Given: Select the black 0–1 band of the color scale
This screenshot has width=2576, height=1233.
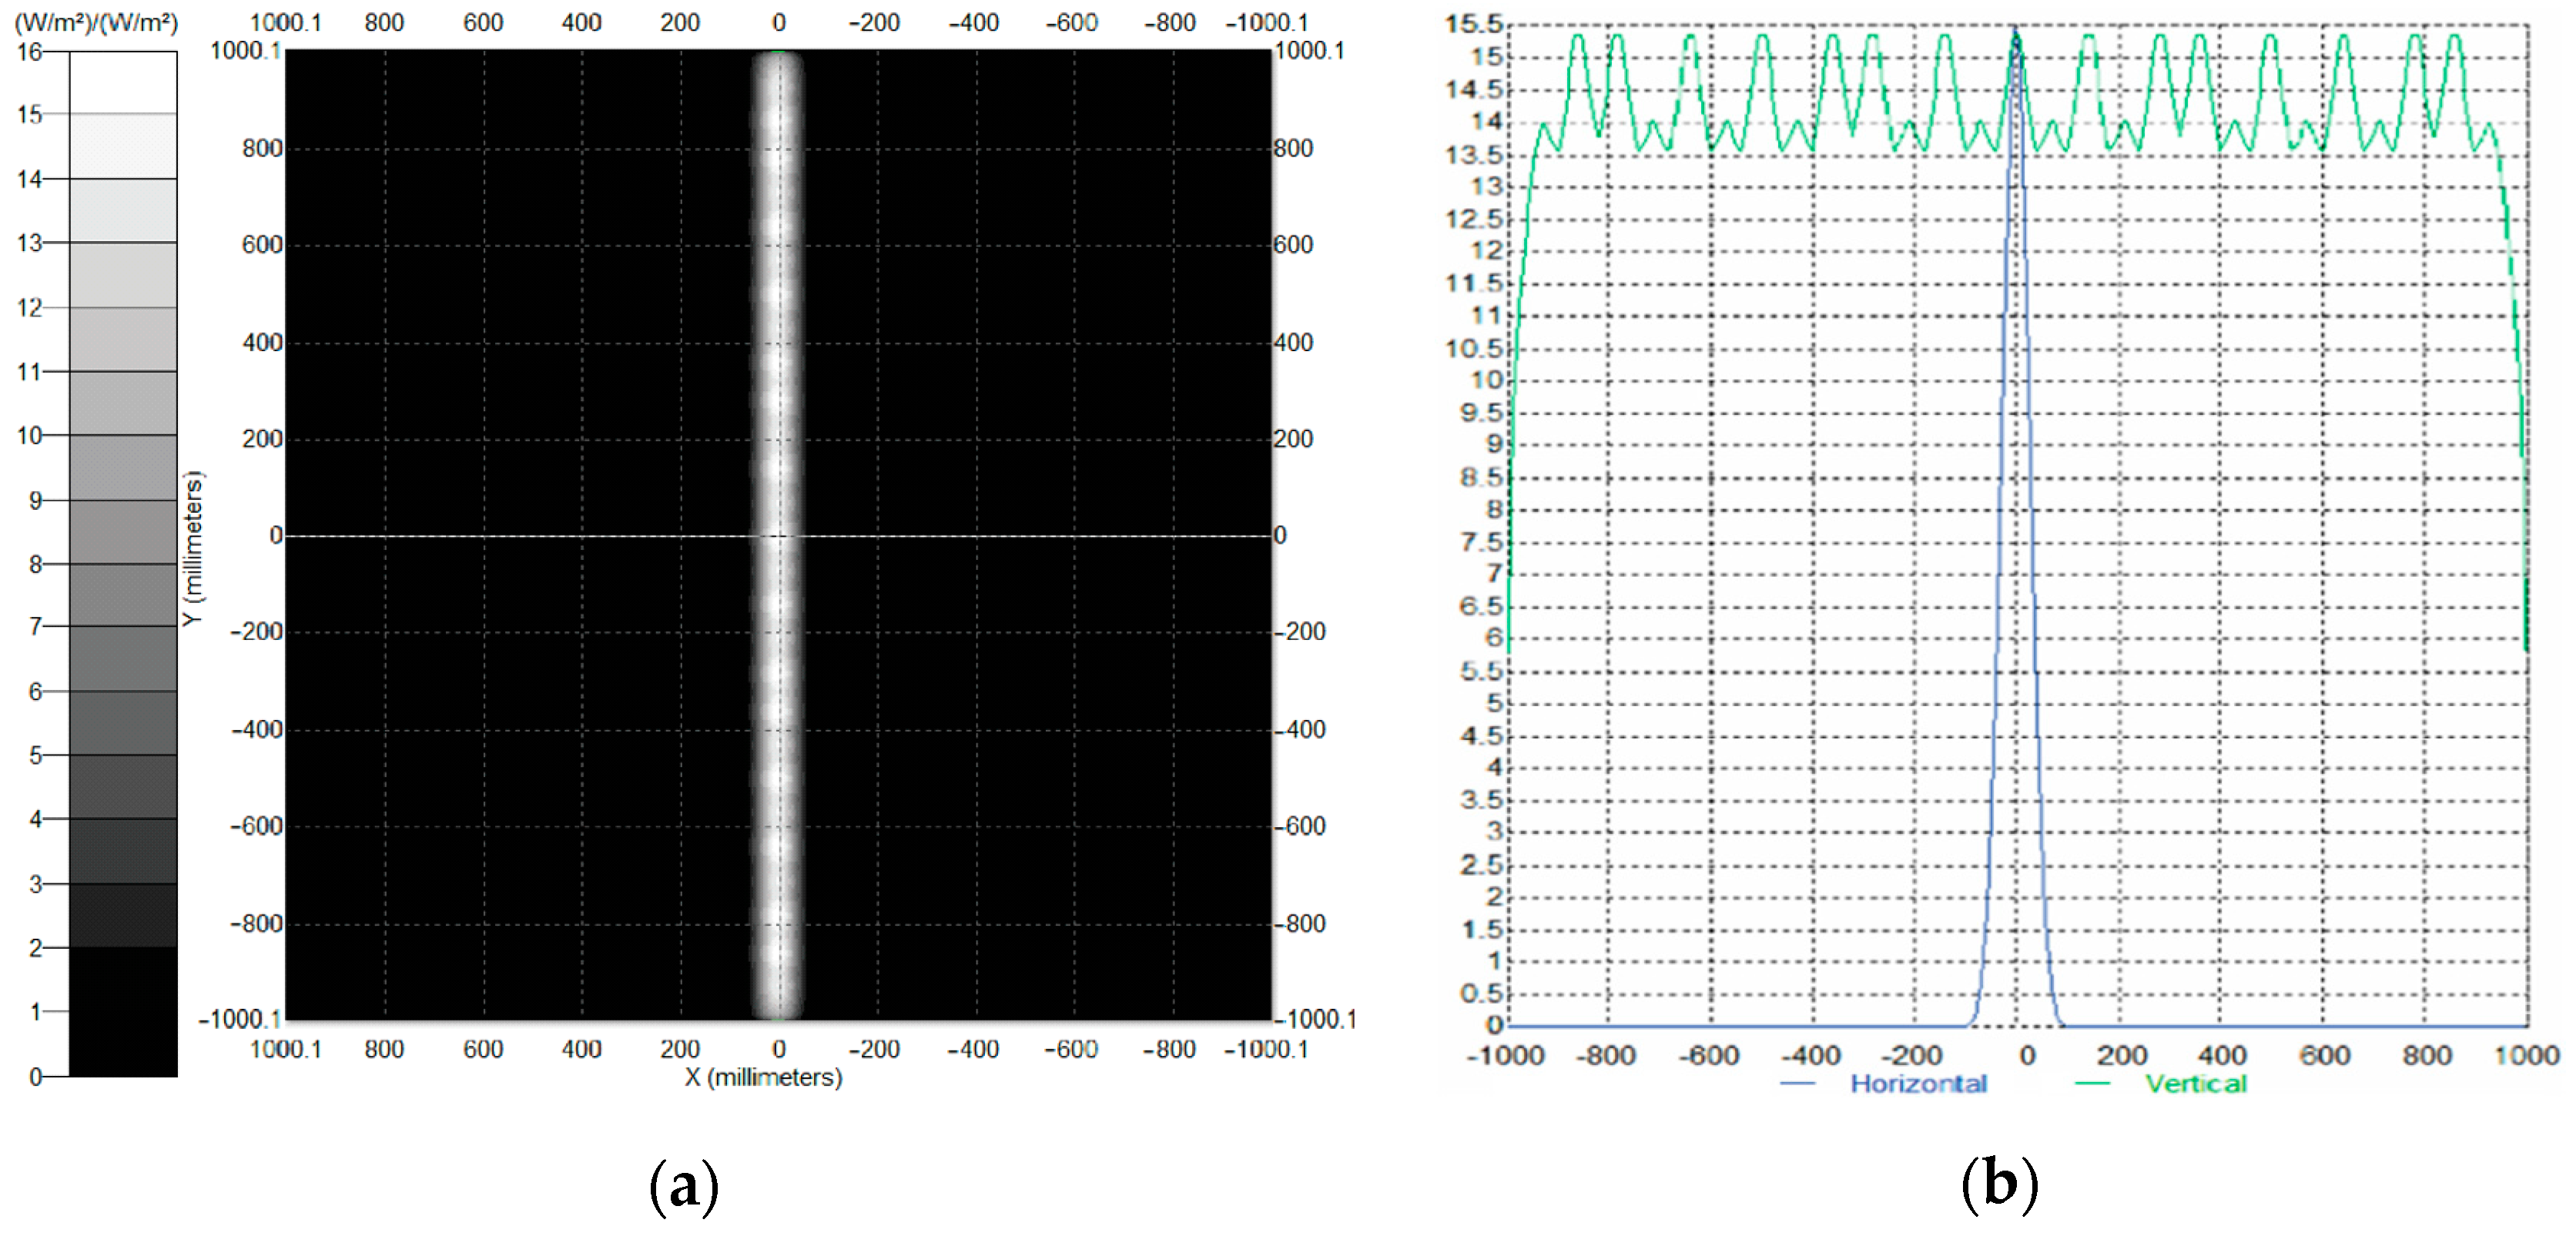Looking at the screenshot, I should point(123,1044).
